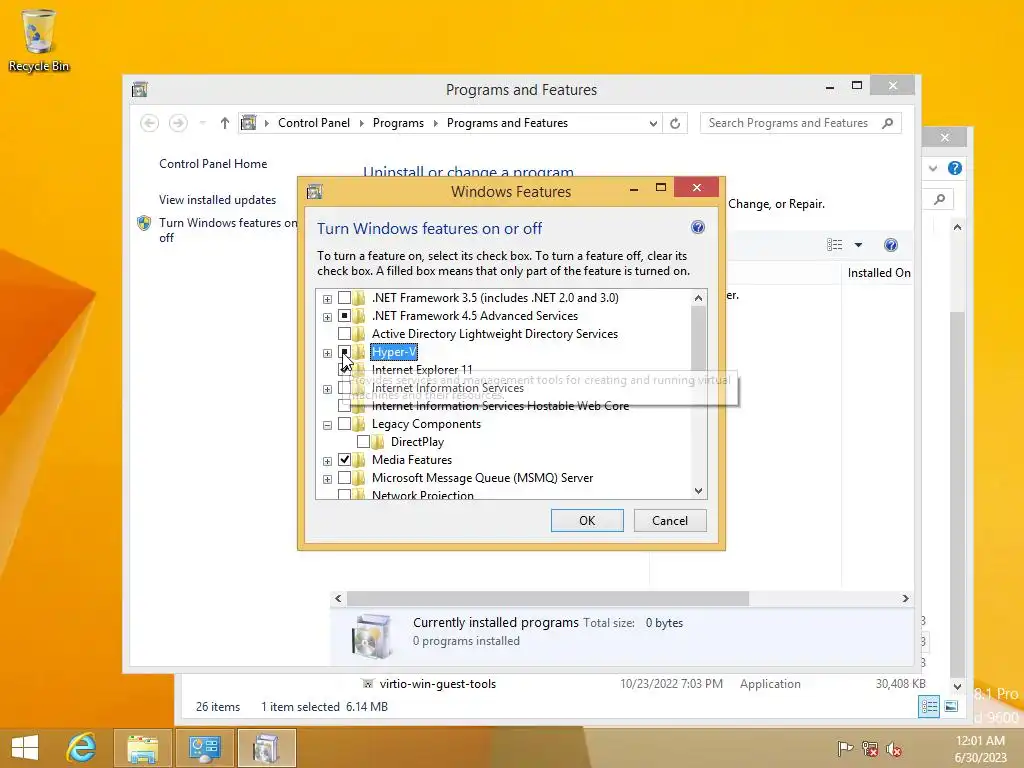Screen dimensions: 1024x768
Task: Open View installed updates link
Action: (217, 200)
